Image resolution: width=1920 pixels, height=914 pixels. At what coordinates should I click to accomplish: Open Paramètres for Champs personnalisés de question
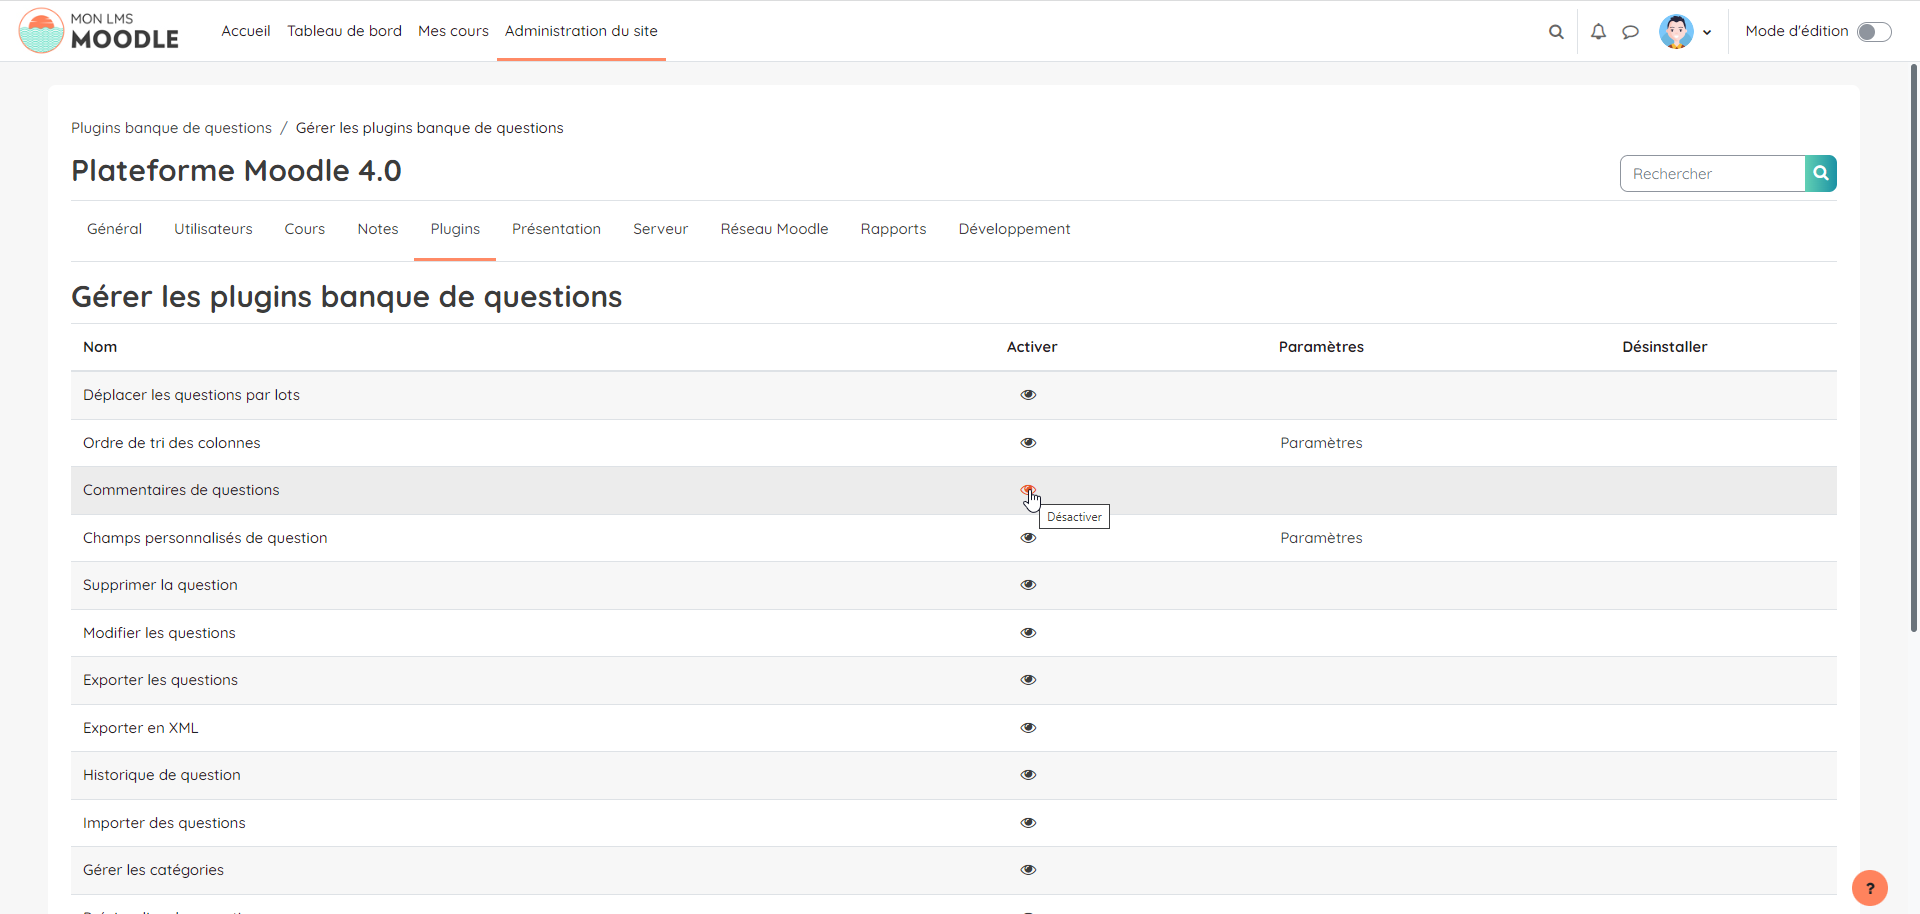point(1321,538)
